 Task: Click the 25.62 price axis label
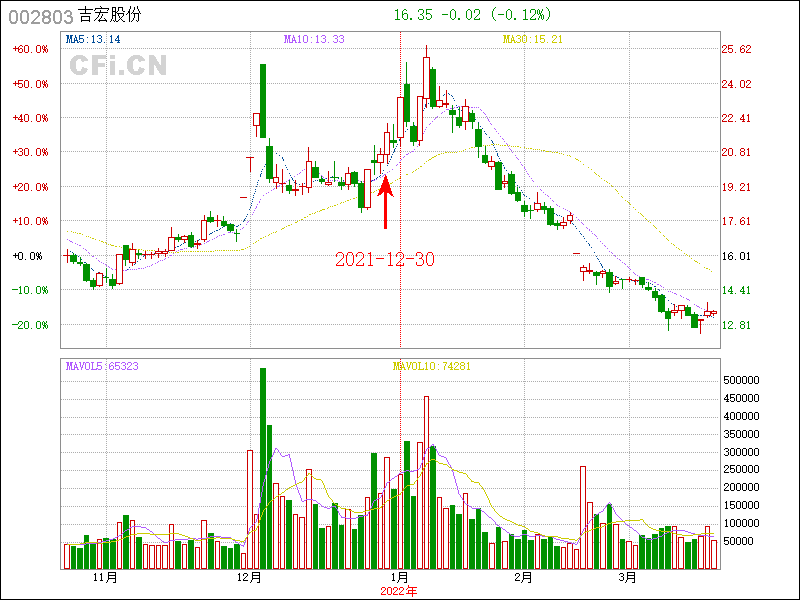tap(736, 49)
